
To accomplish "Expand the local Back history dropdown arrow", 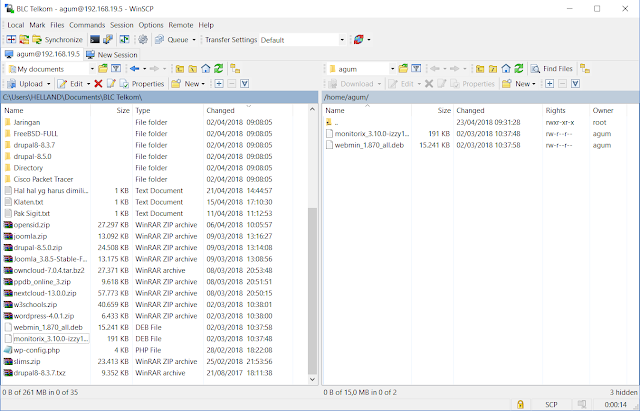I will point(144,69).
